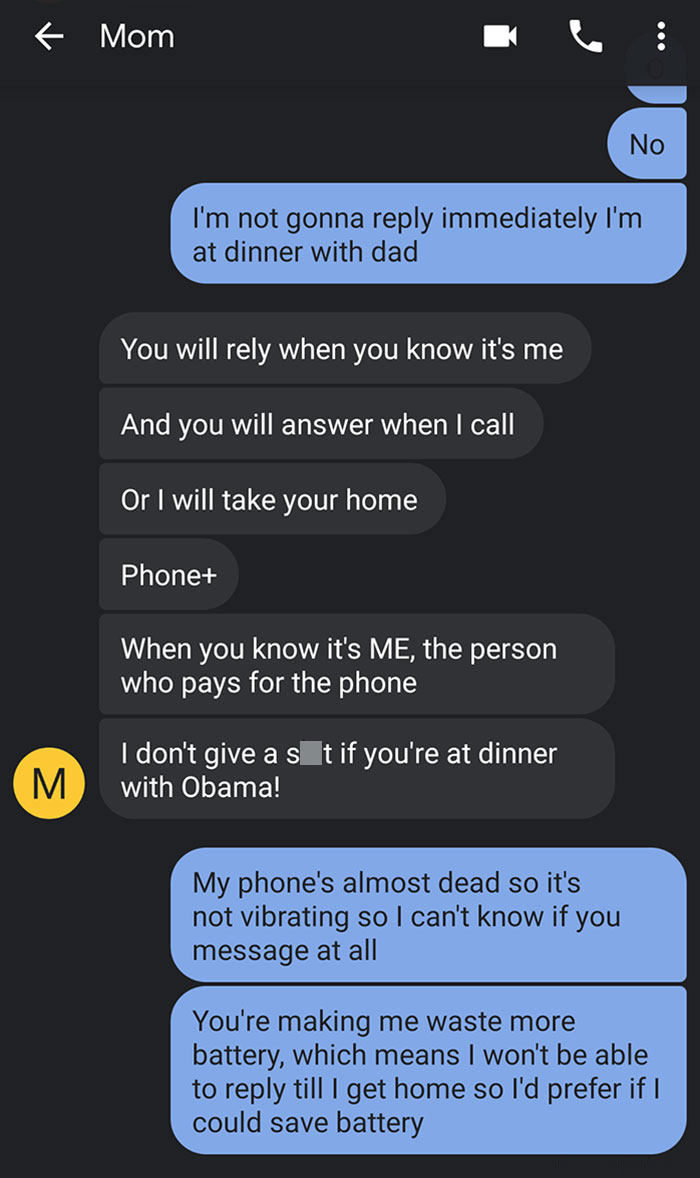Open the Mom contact name header
700x1178 pixels.
click(x=137, y=36)
